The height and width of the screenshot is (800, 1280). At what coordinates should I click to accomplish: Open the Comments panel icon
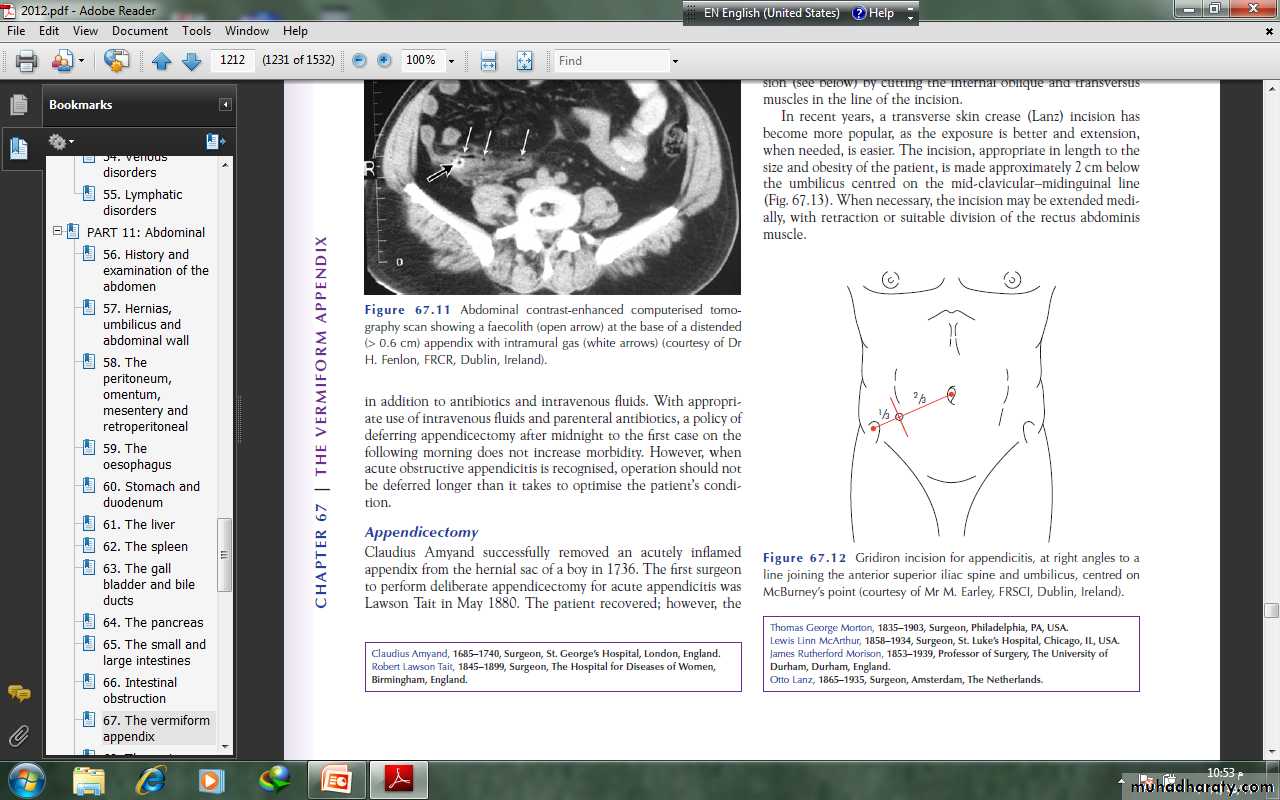click(x=19, y=693)
